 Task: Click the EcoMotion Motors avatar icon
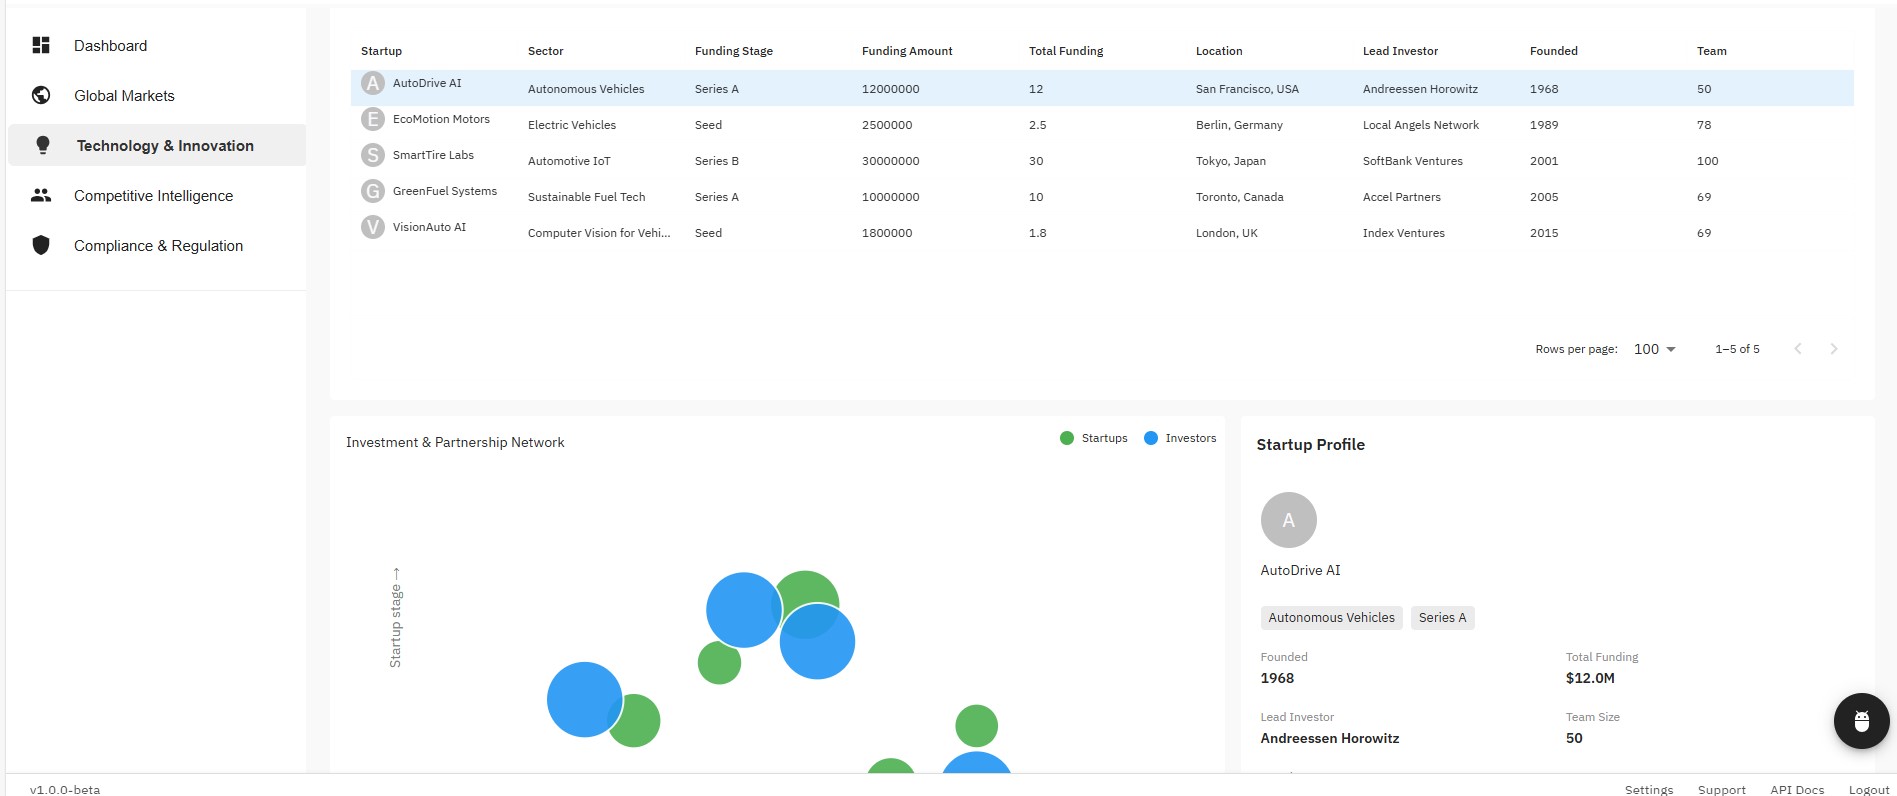point(373,120)
